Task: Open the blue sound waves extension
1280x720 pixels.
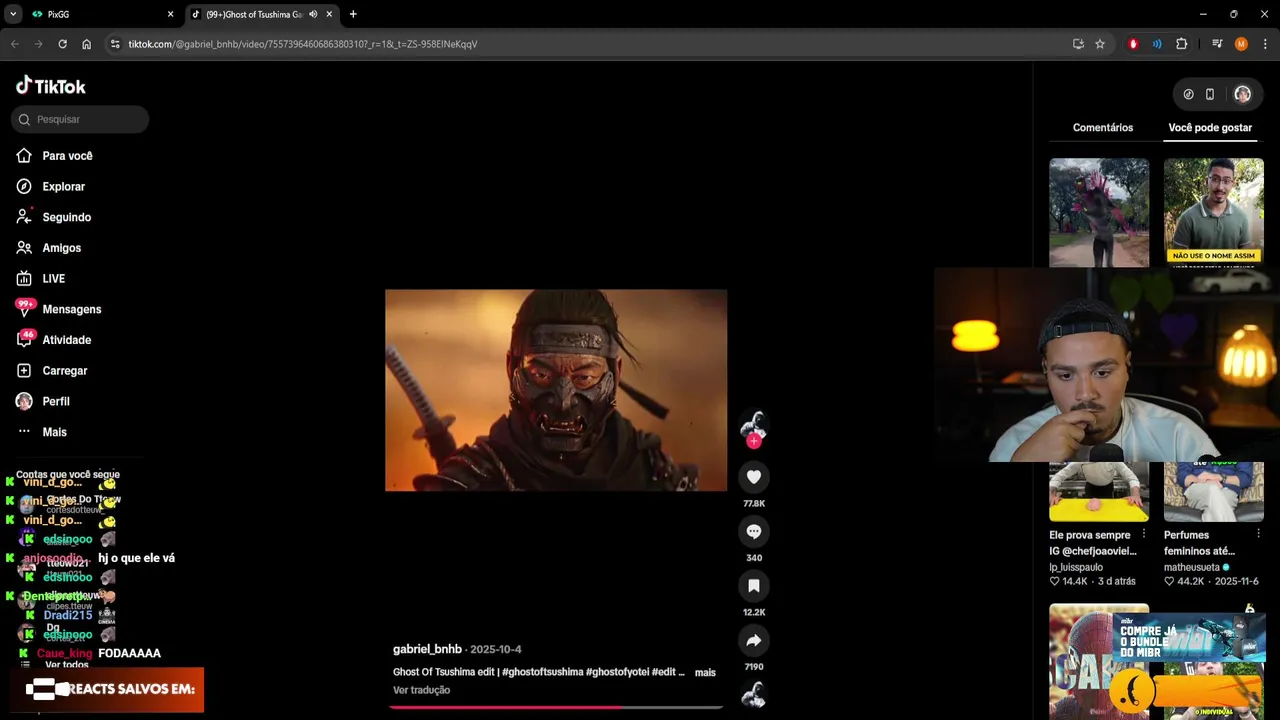Action: [1157, 44]
